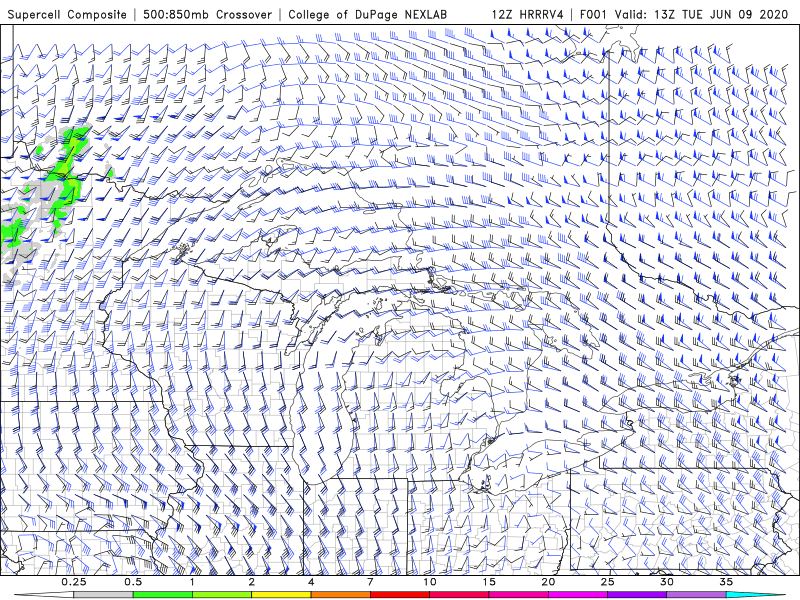
Task: Select the pink legend swatch between 15 and 20
Action: point(518,595)
